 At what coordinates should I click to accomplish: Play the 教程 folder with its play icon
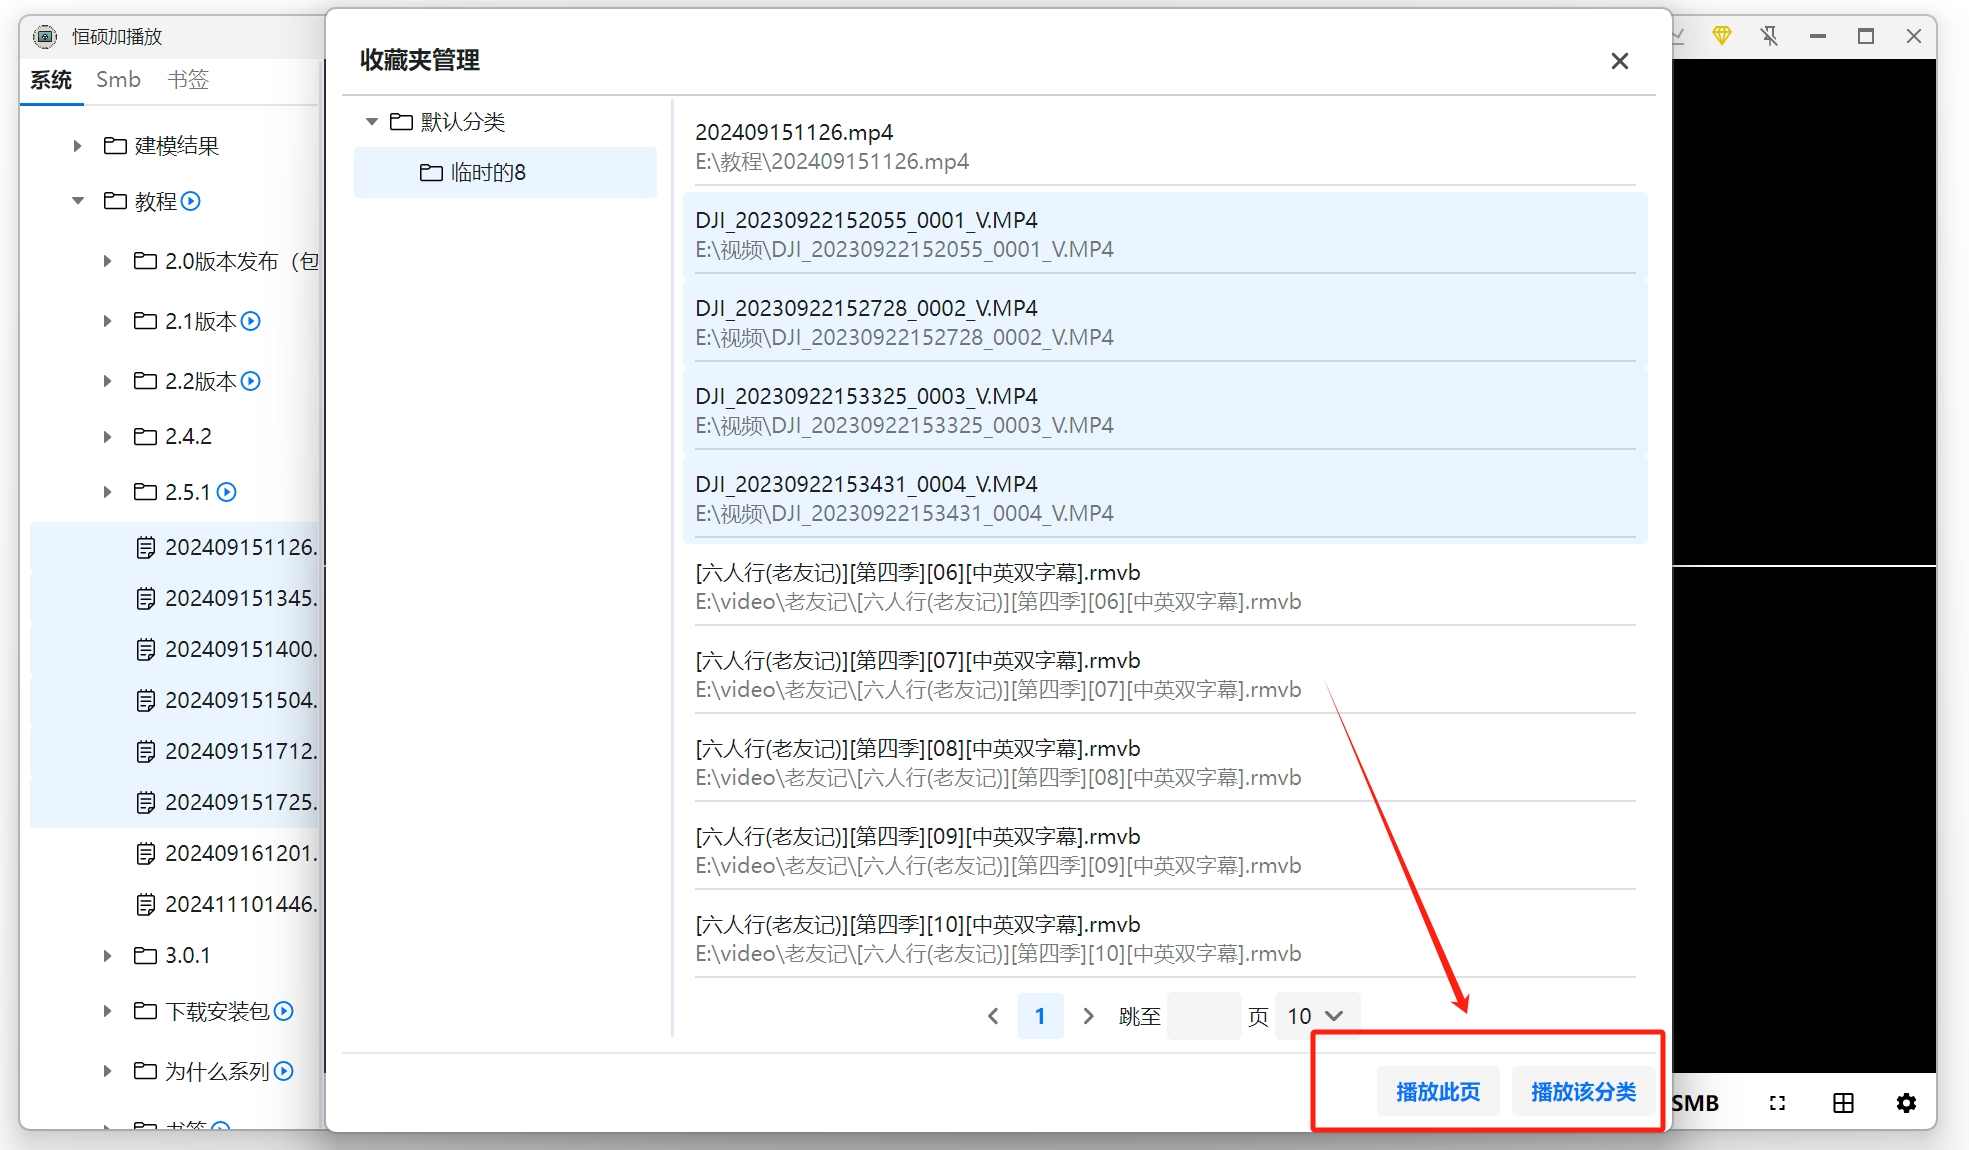[191, 201]
